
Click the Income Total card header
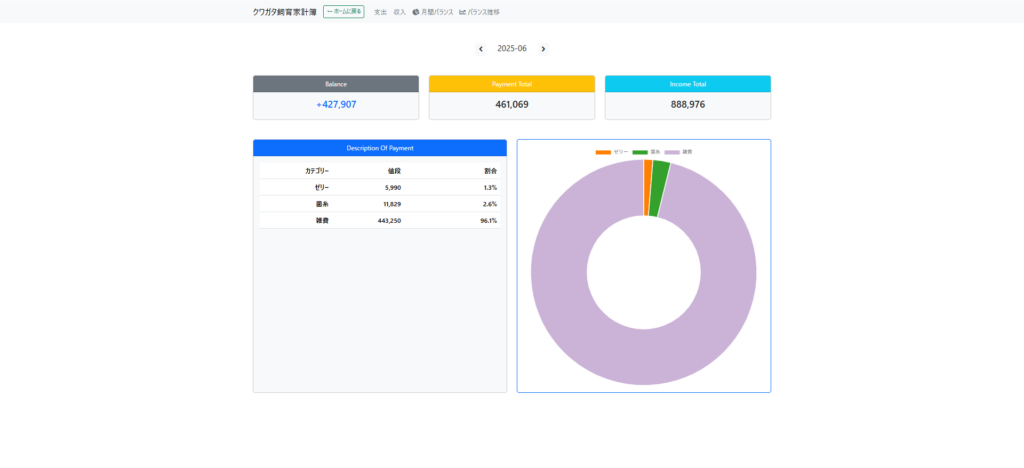coord(688,84)
